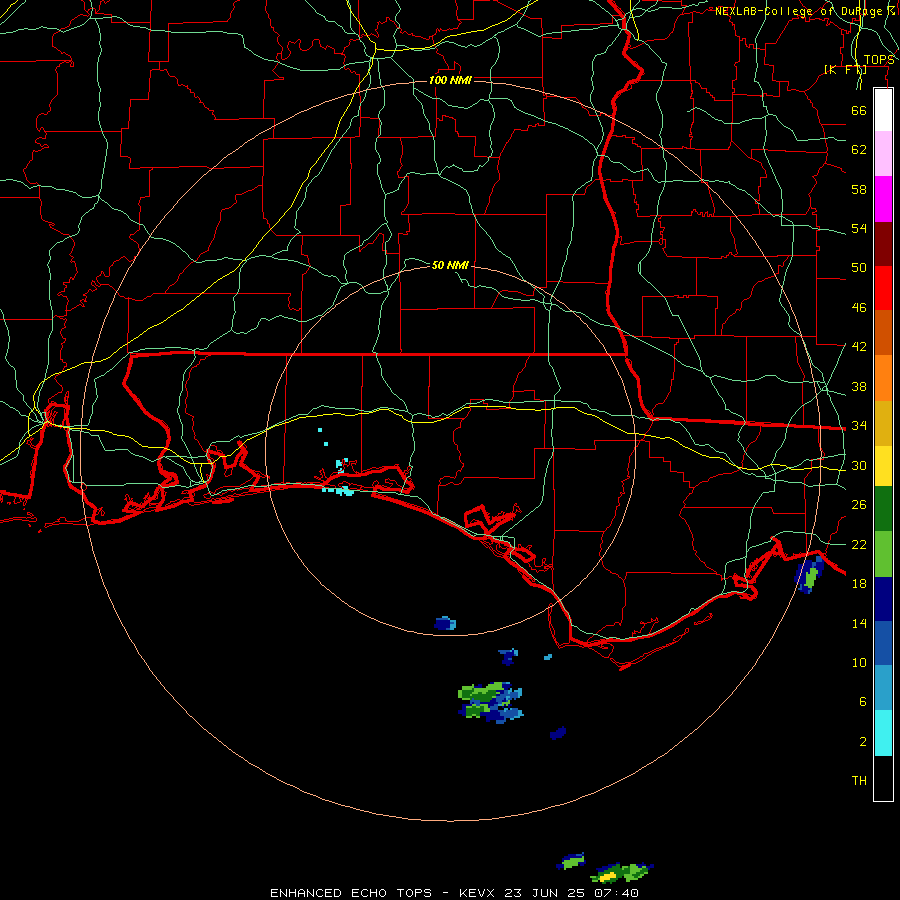The width and height of the screenshot is (900, 900).
Task: Click the legend value "34"
Action: point(859,426)
